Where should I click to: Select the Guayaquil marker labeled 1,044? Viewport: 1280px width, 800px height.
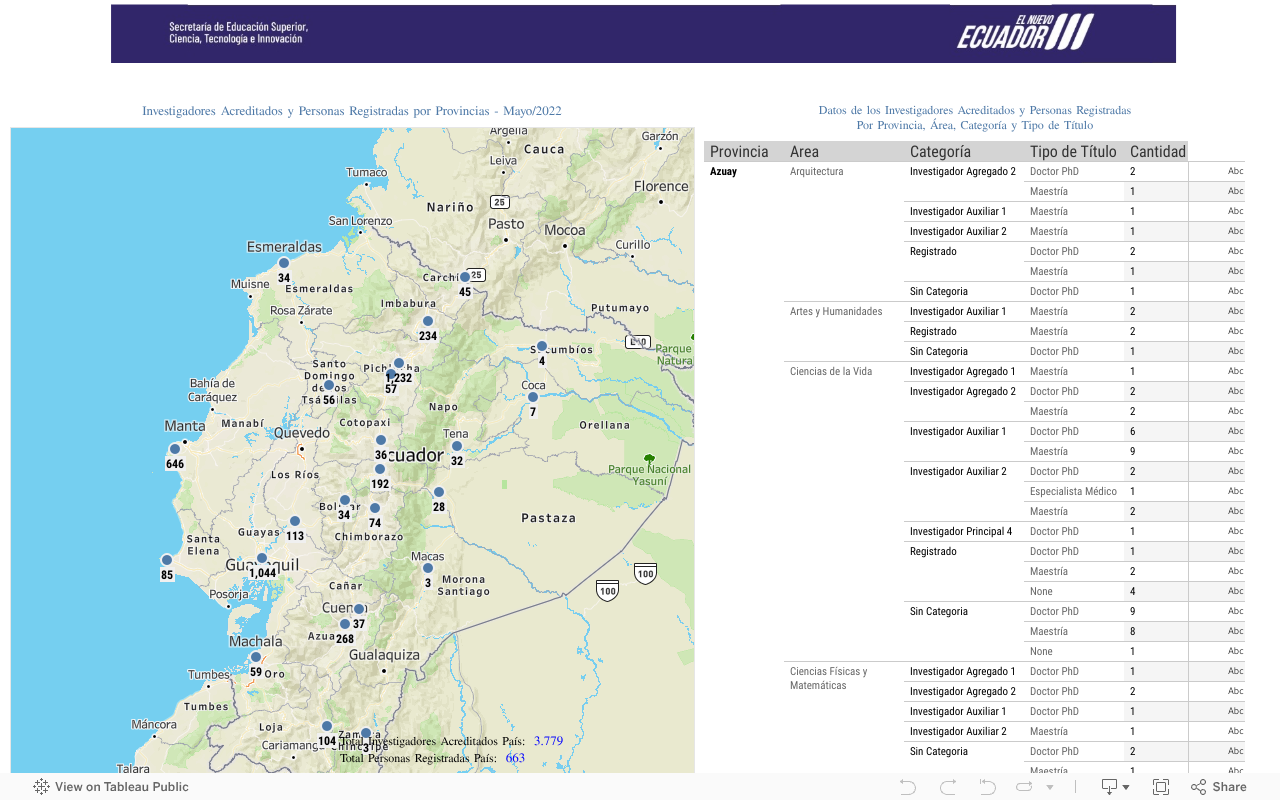pos(262,559)
